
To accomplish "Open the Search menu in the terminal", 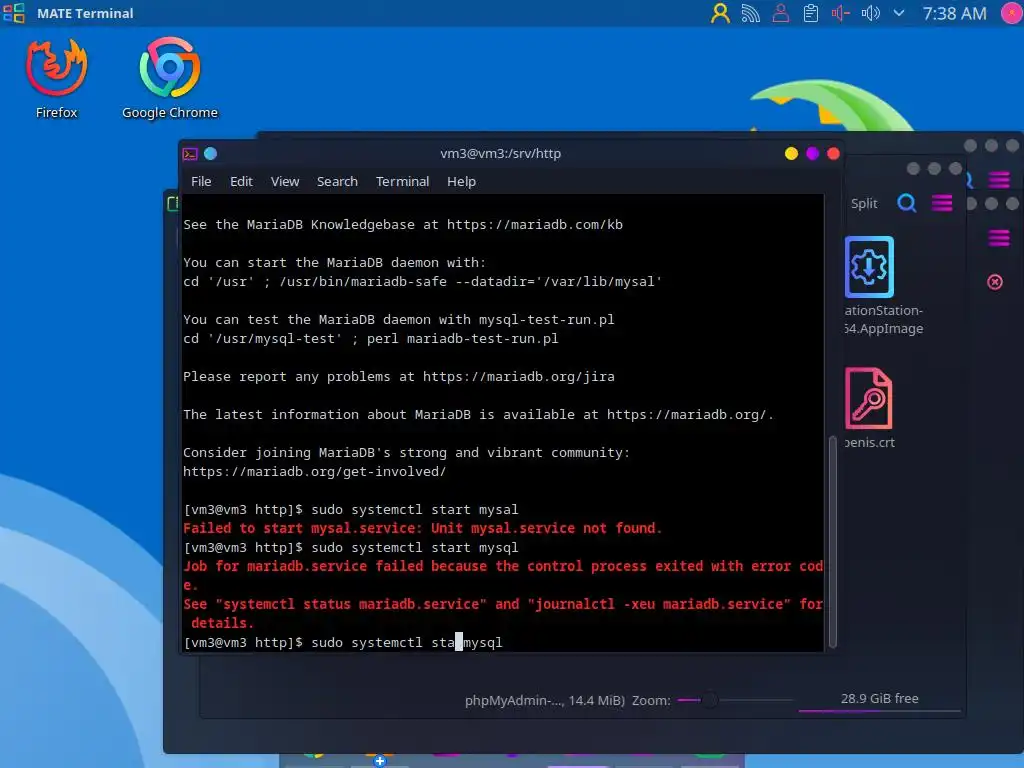I will point(337,182).
